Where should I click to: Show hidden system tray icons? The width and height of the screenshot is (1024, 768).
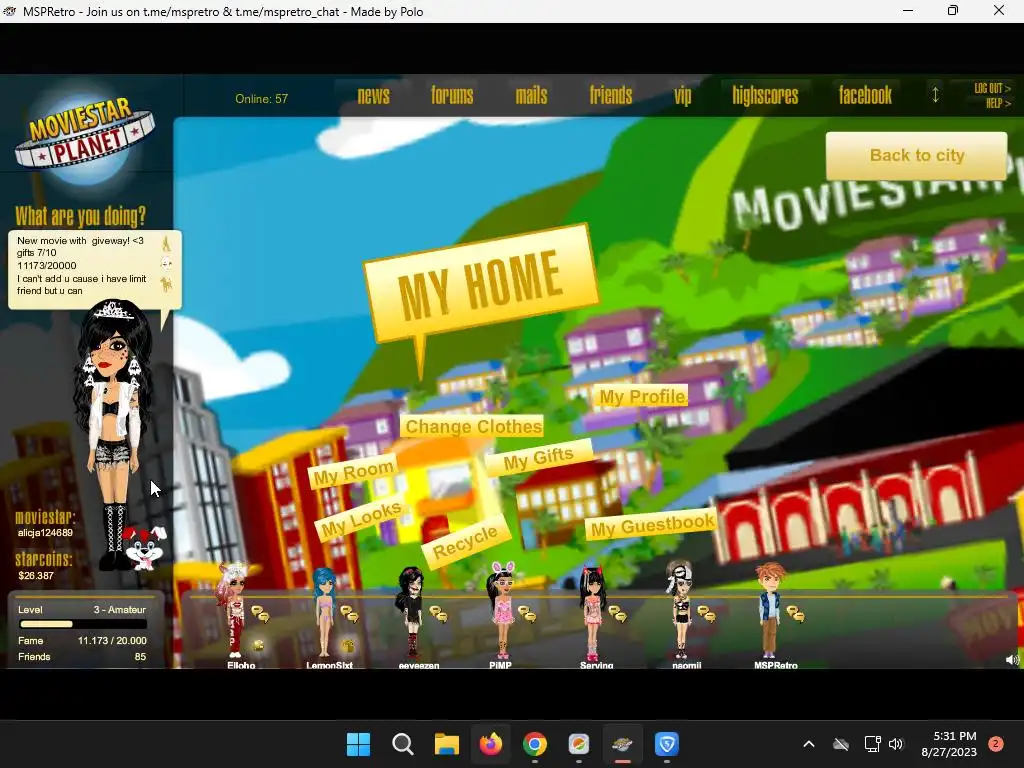[x=808, y=744]
